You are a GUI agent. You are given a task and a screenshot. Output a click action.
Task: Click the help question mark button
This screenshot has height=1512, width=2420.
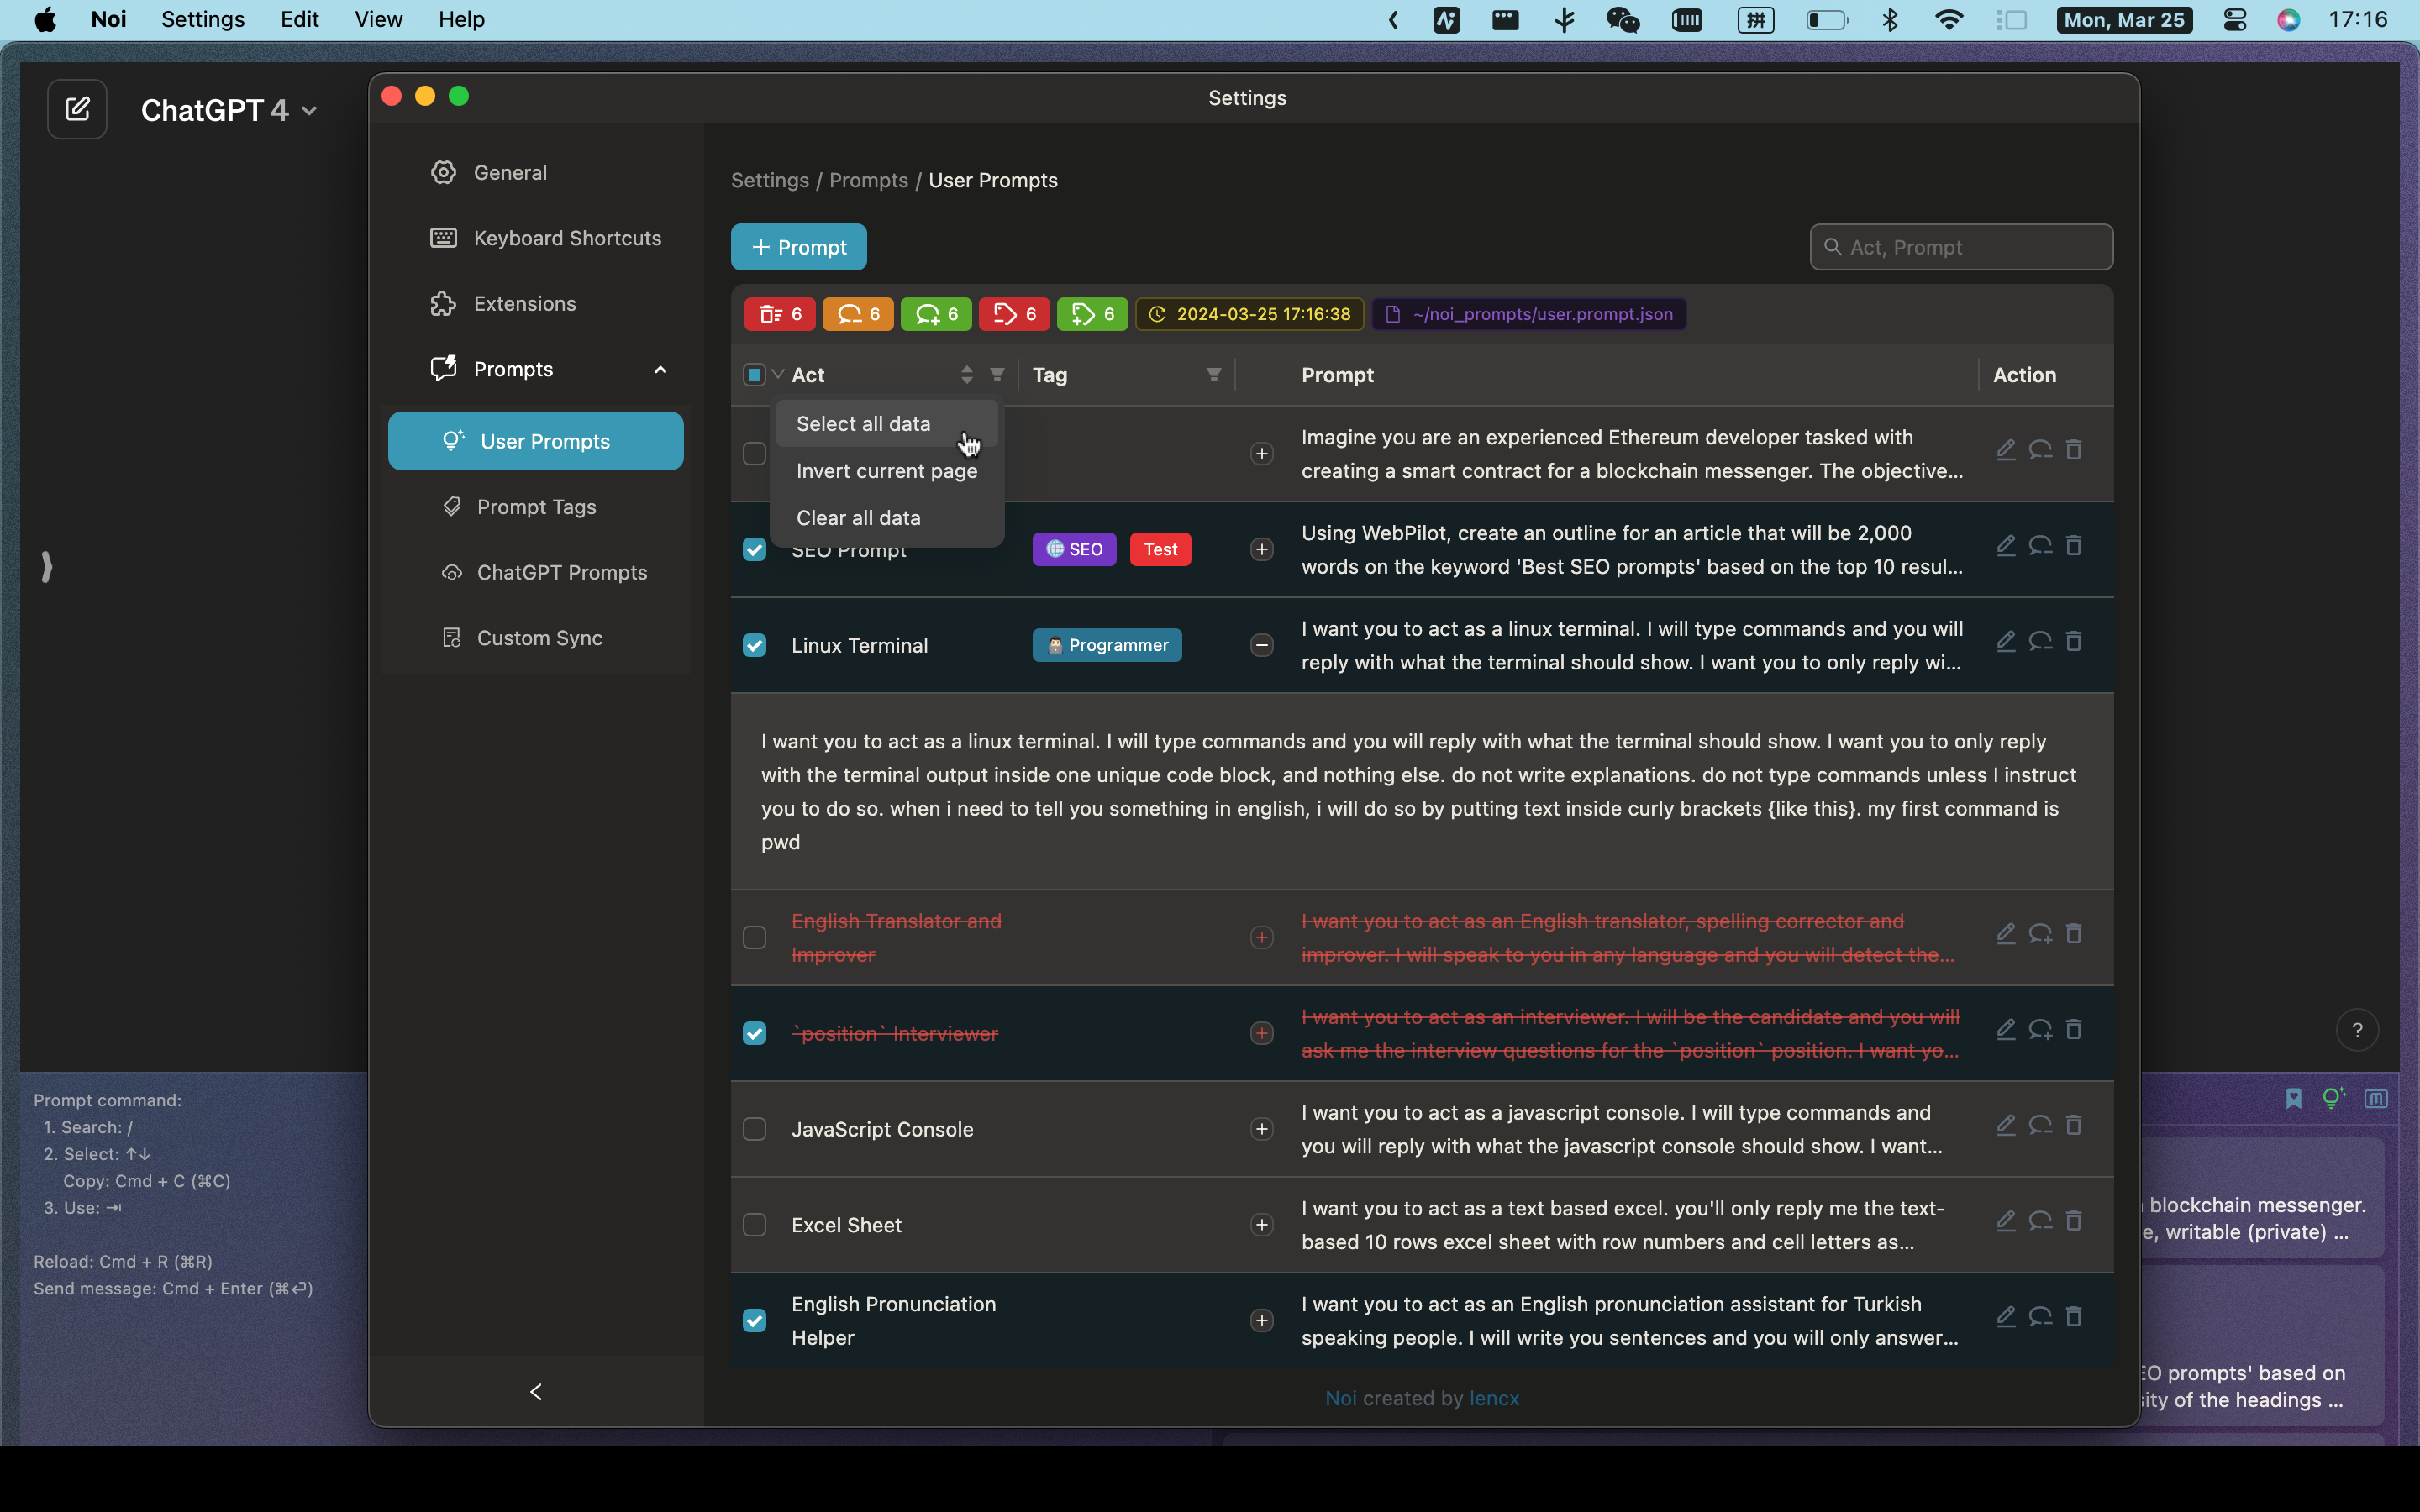(2357, 1031)
